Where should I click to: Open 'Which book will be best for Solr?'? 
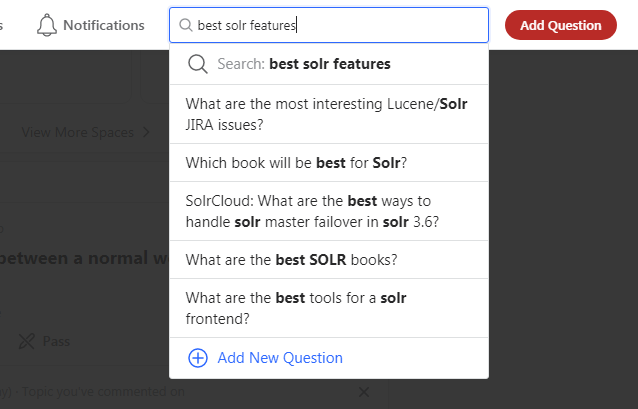[329, 163]
